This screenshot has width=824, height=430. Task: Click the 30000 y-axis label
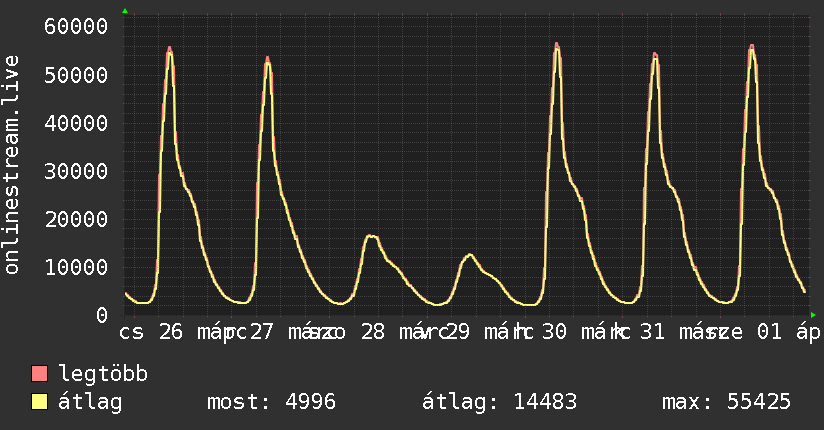(x=76, y=171)
